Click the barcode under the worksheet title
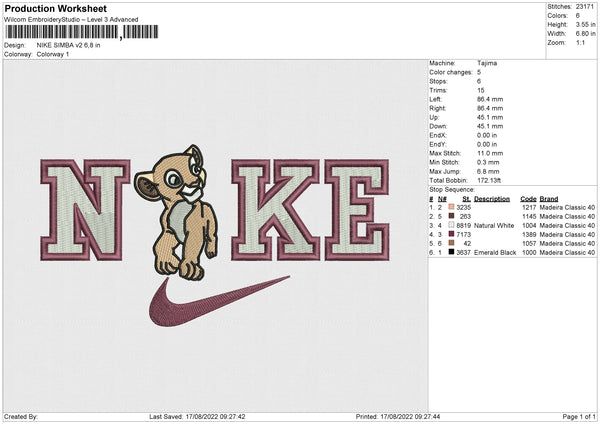 [81, 32]
